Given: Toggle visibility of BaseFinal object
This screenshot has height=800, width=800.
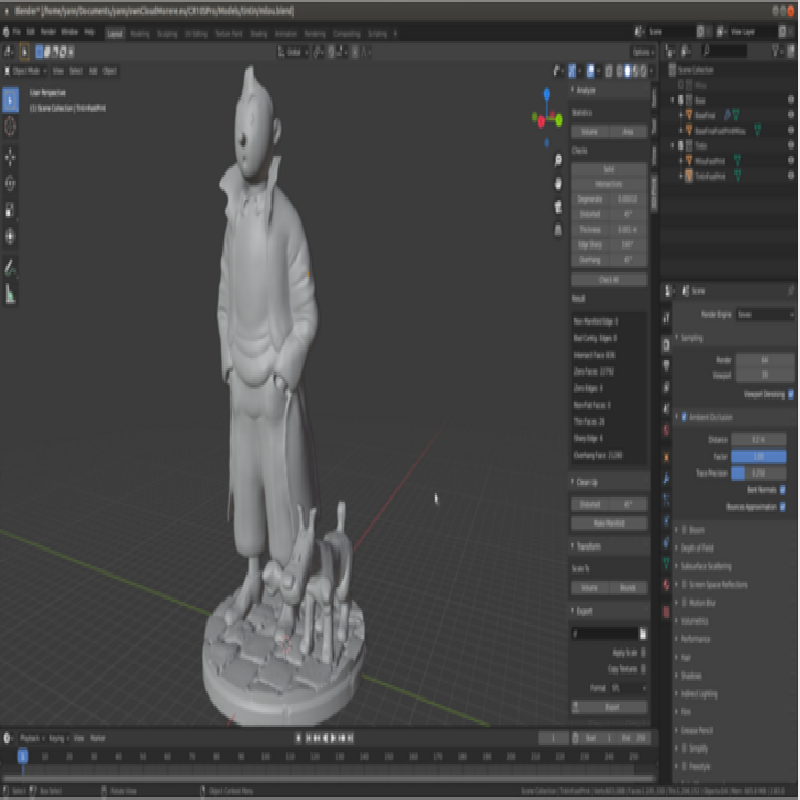Looking at the screenshot, I should tap(790, 115).
